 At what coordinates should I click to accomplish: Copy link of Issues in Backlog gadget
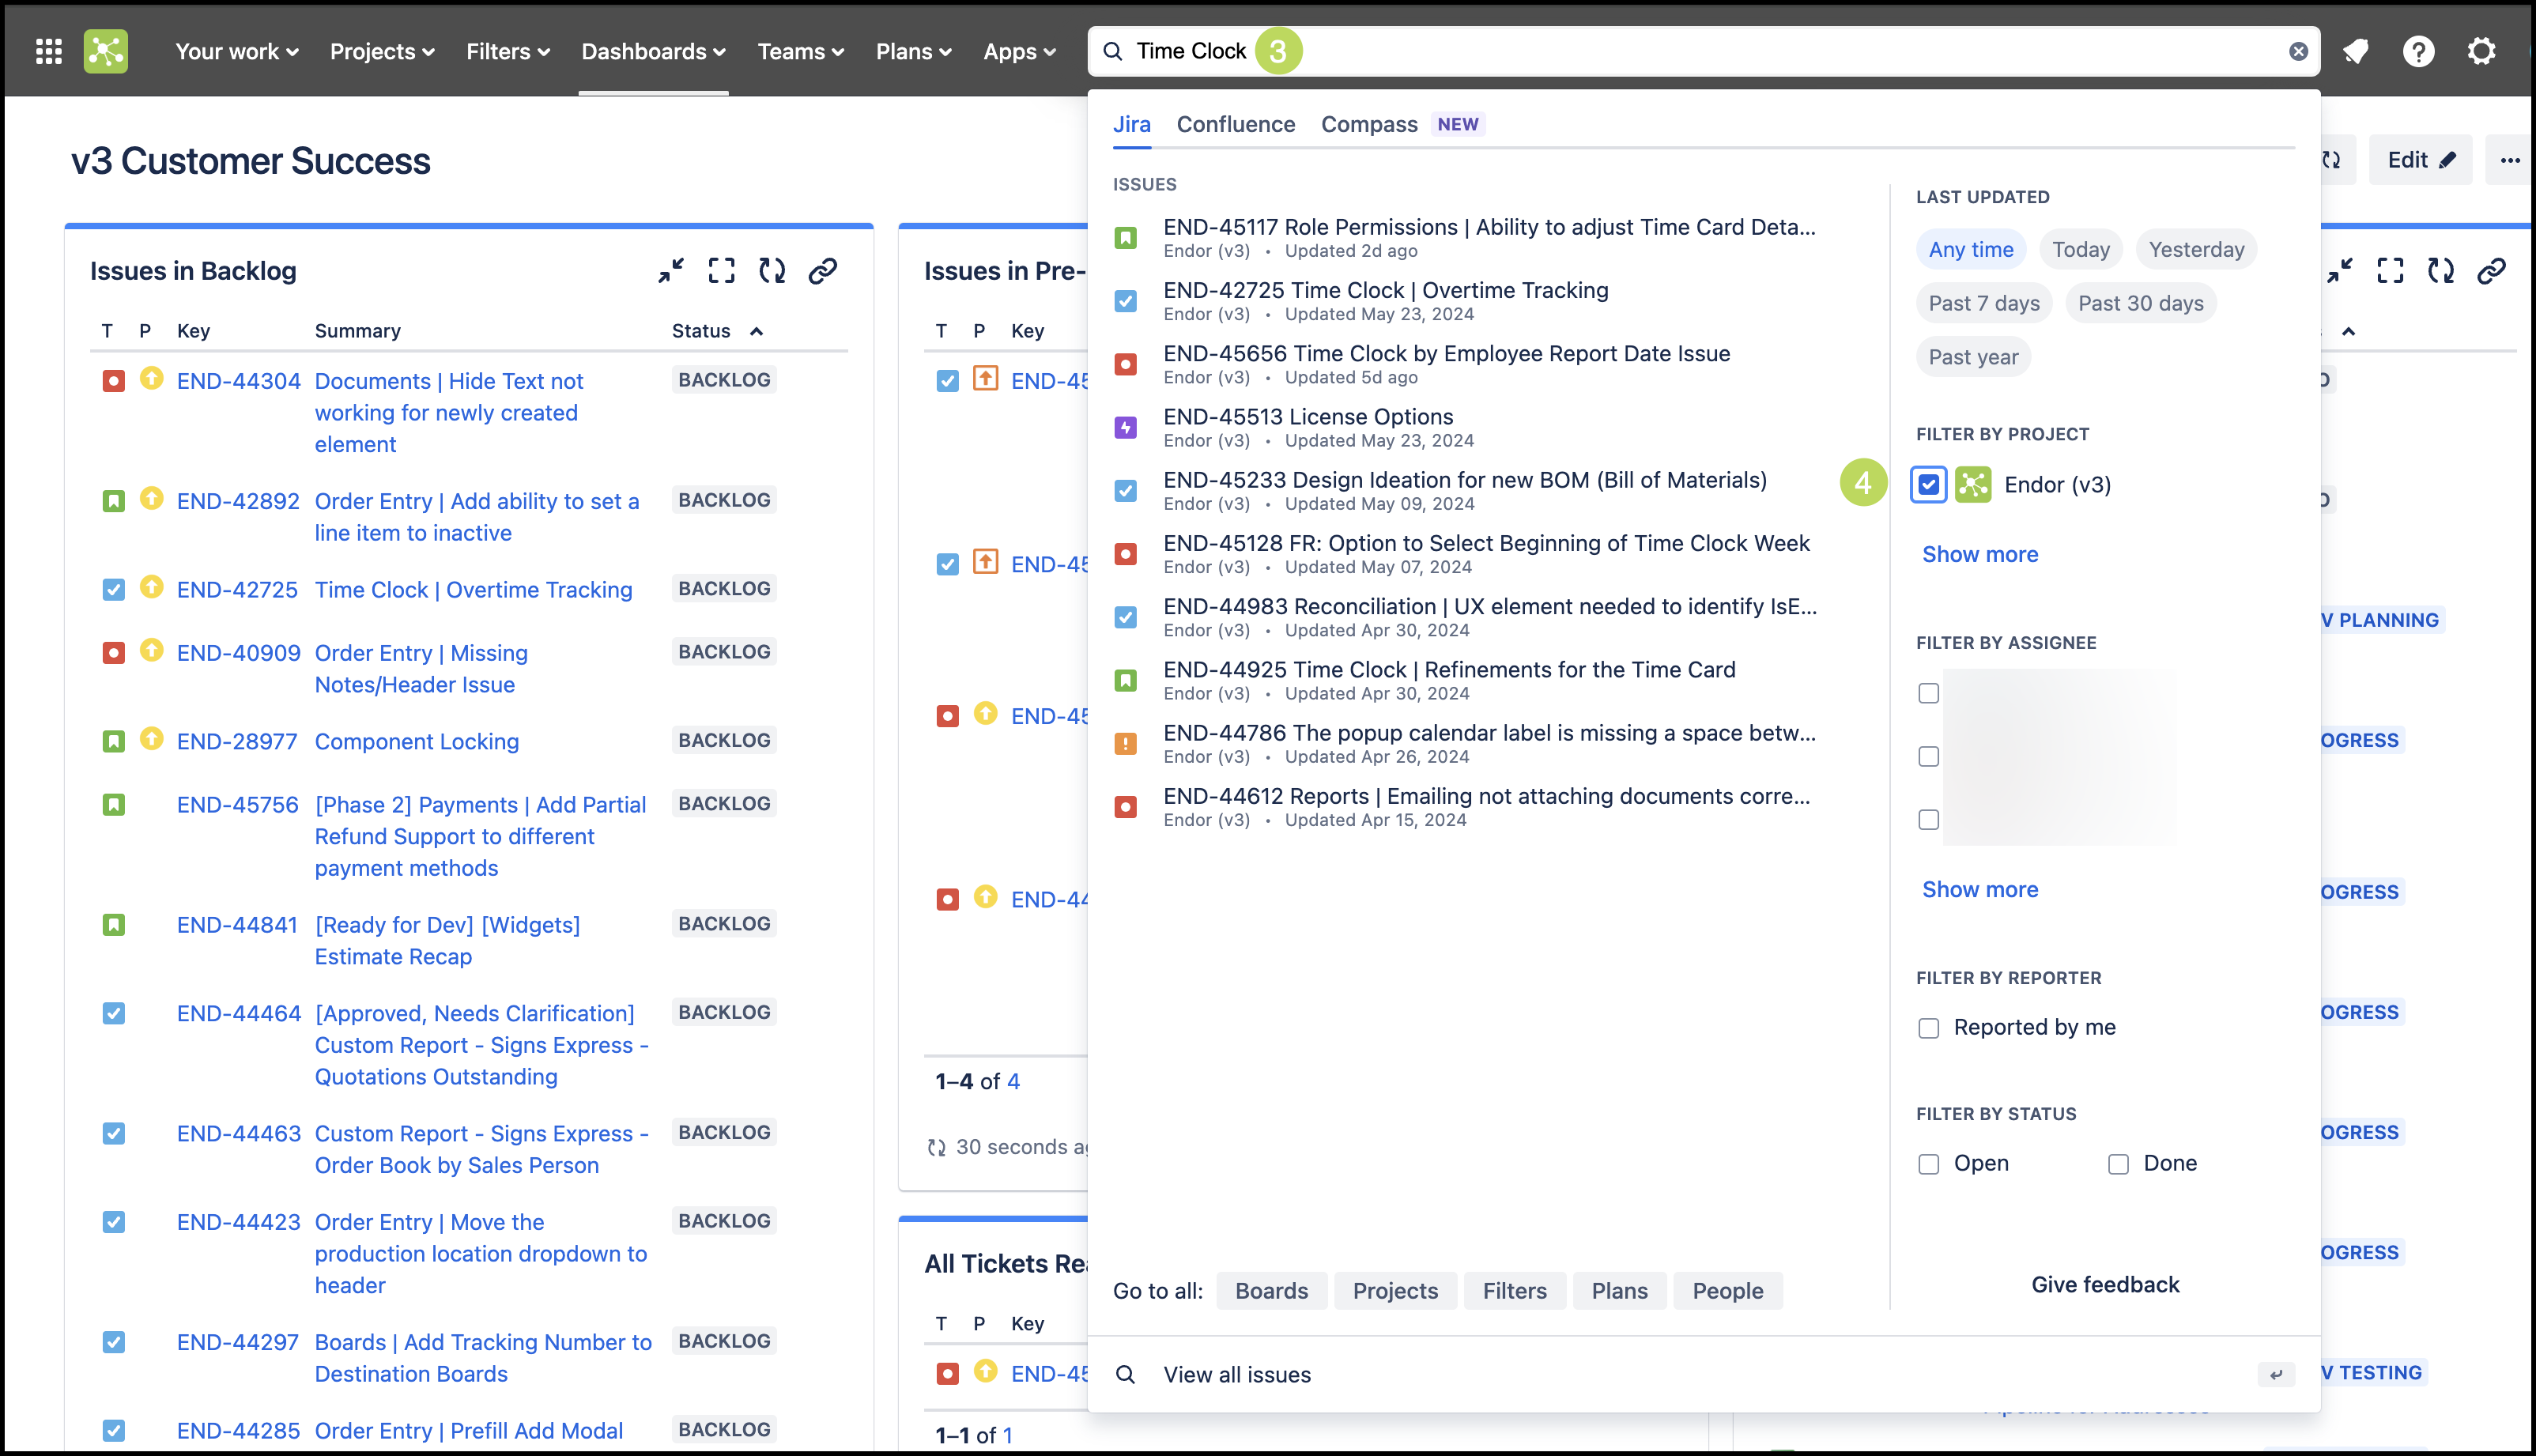[823, 270]
